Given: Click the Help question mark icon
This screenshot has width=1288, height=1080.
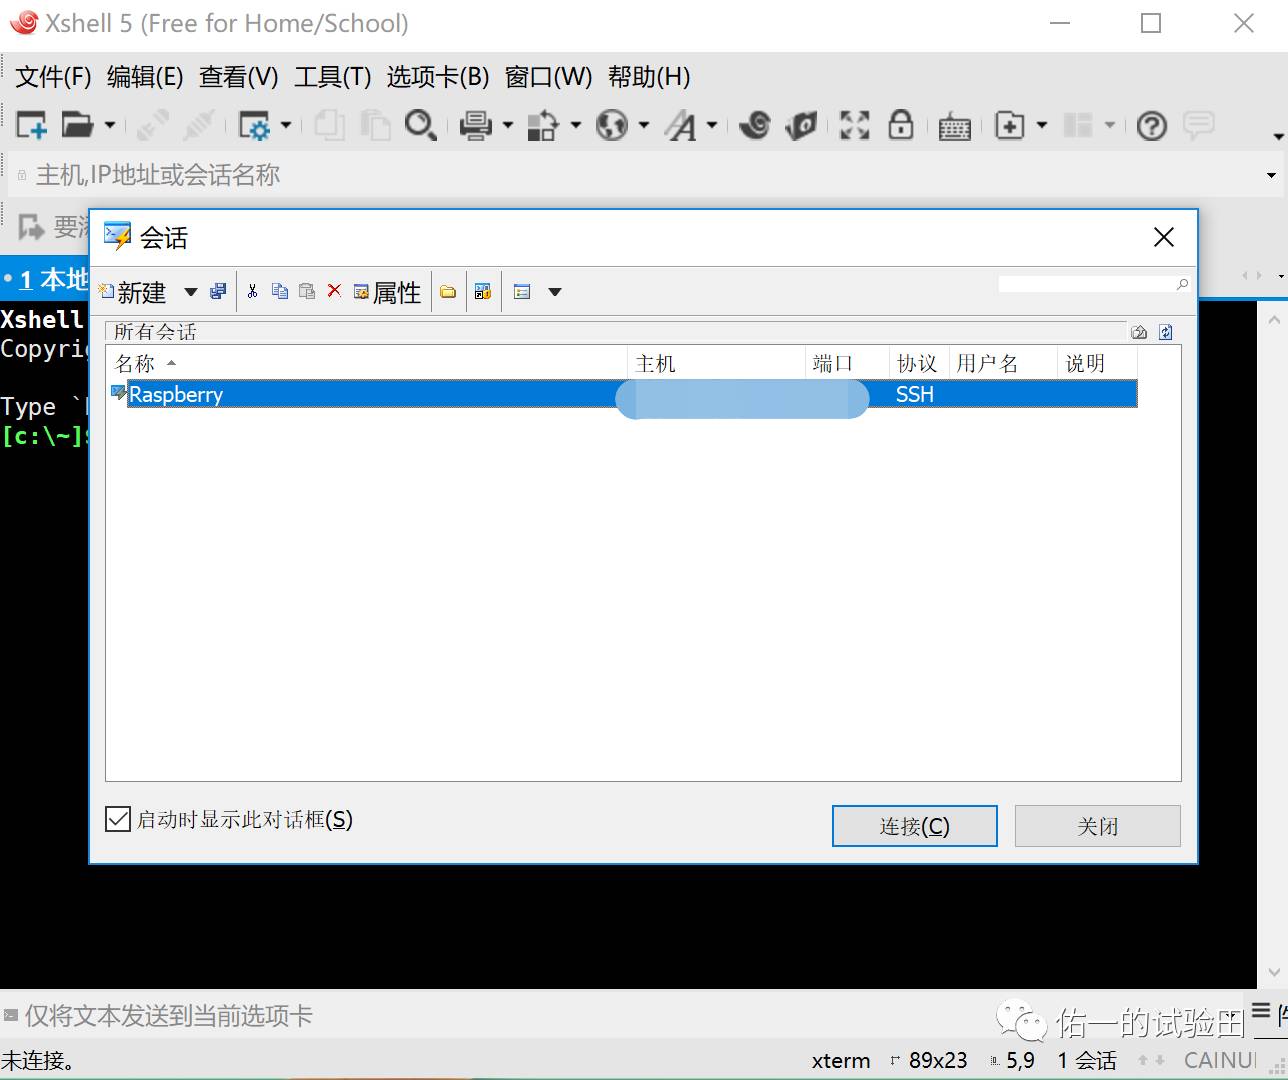Looking at the screenshot, I should (x=1152, y=125).
